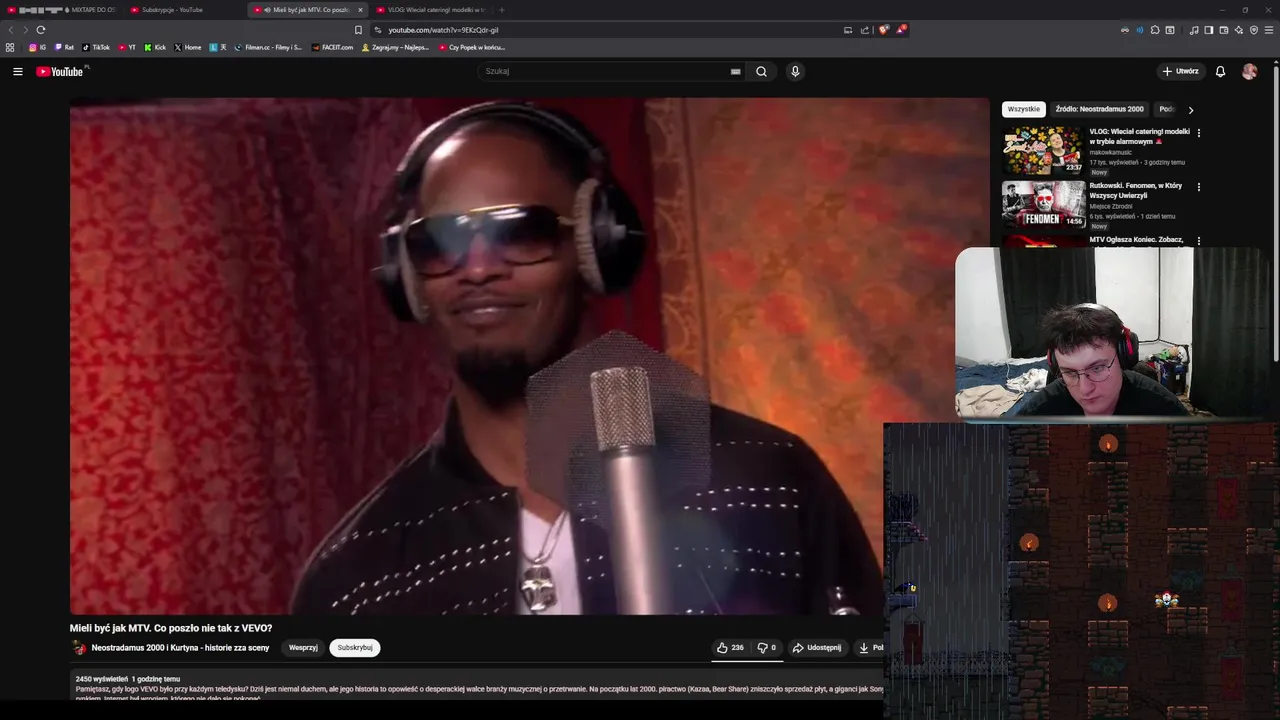Switch to the VLOG Wleciał catering browser tab
The width and height of the screenshot is (1280, 720).
[x=430, y=10]
